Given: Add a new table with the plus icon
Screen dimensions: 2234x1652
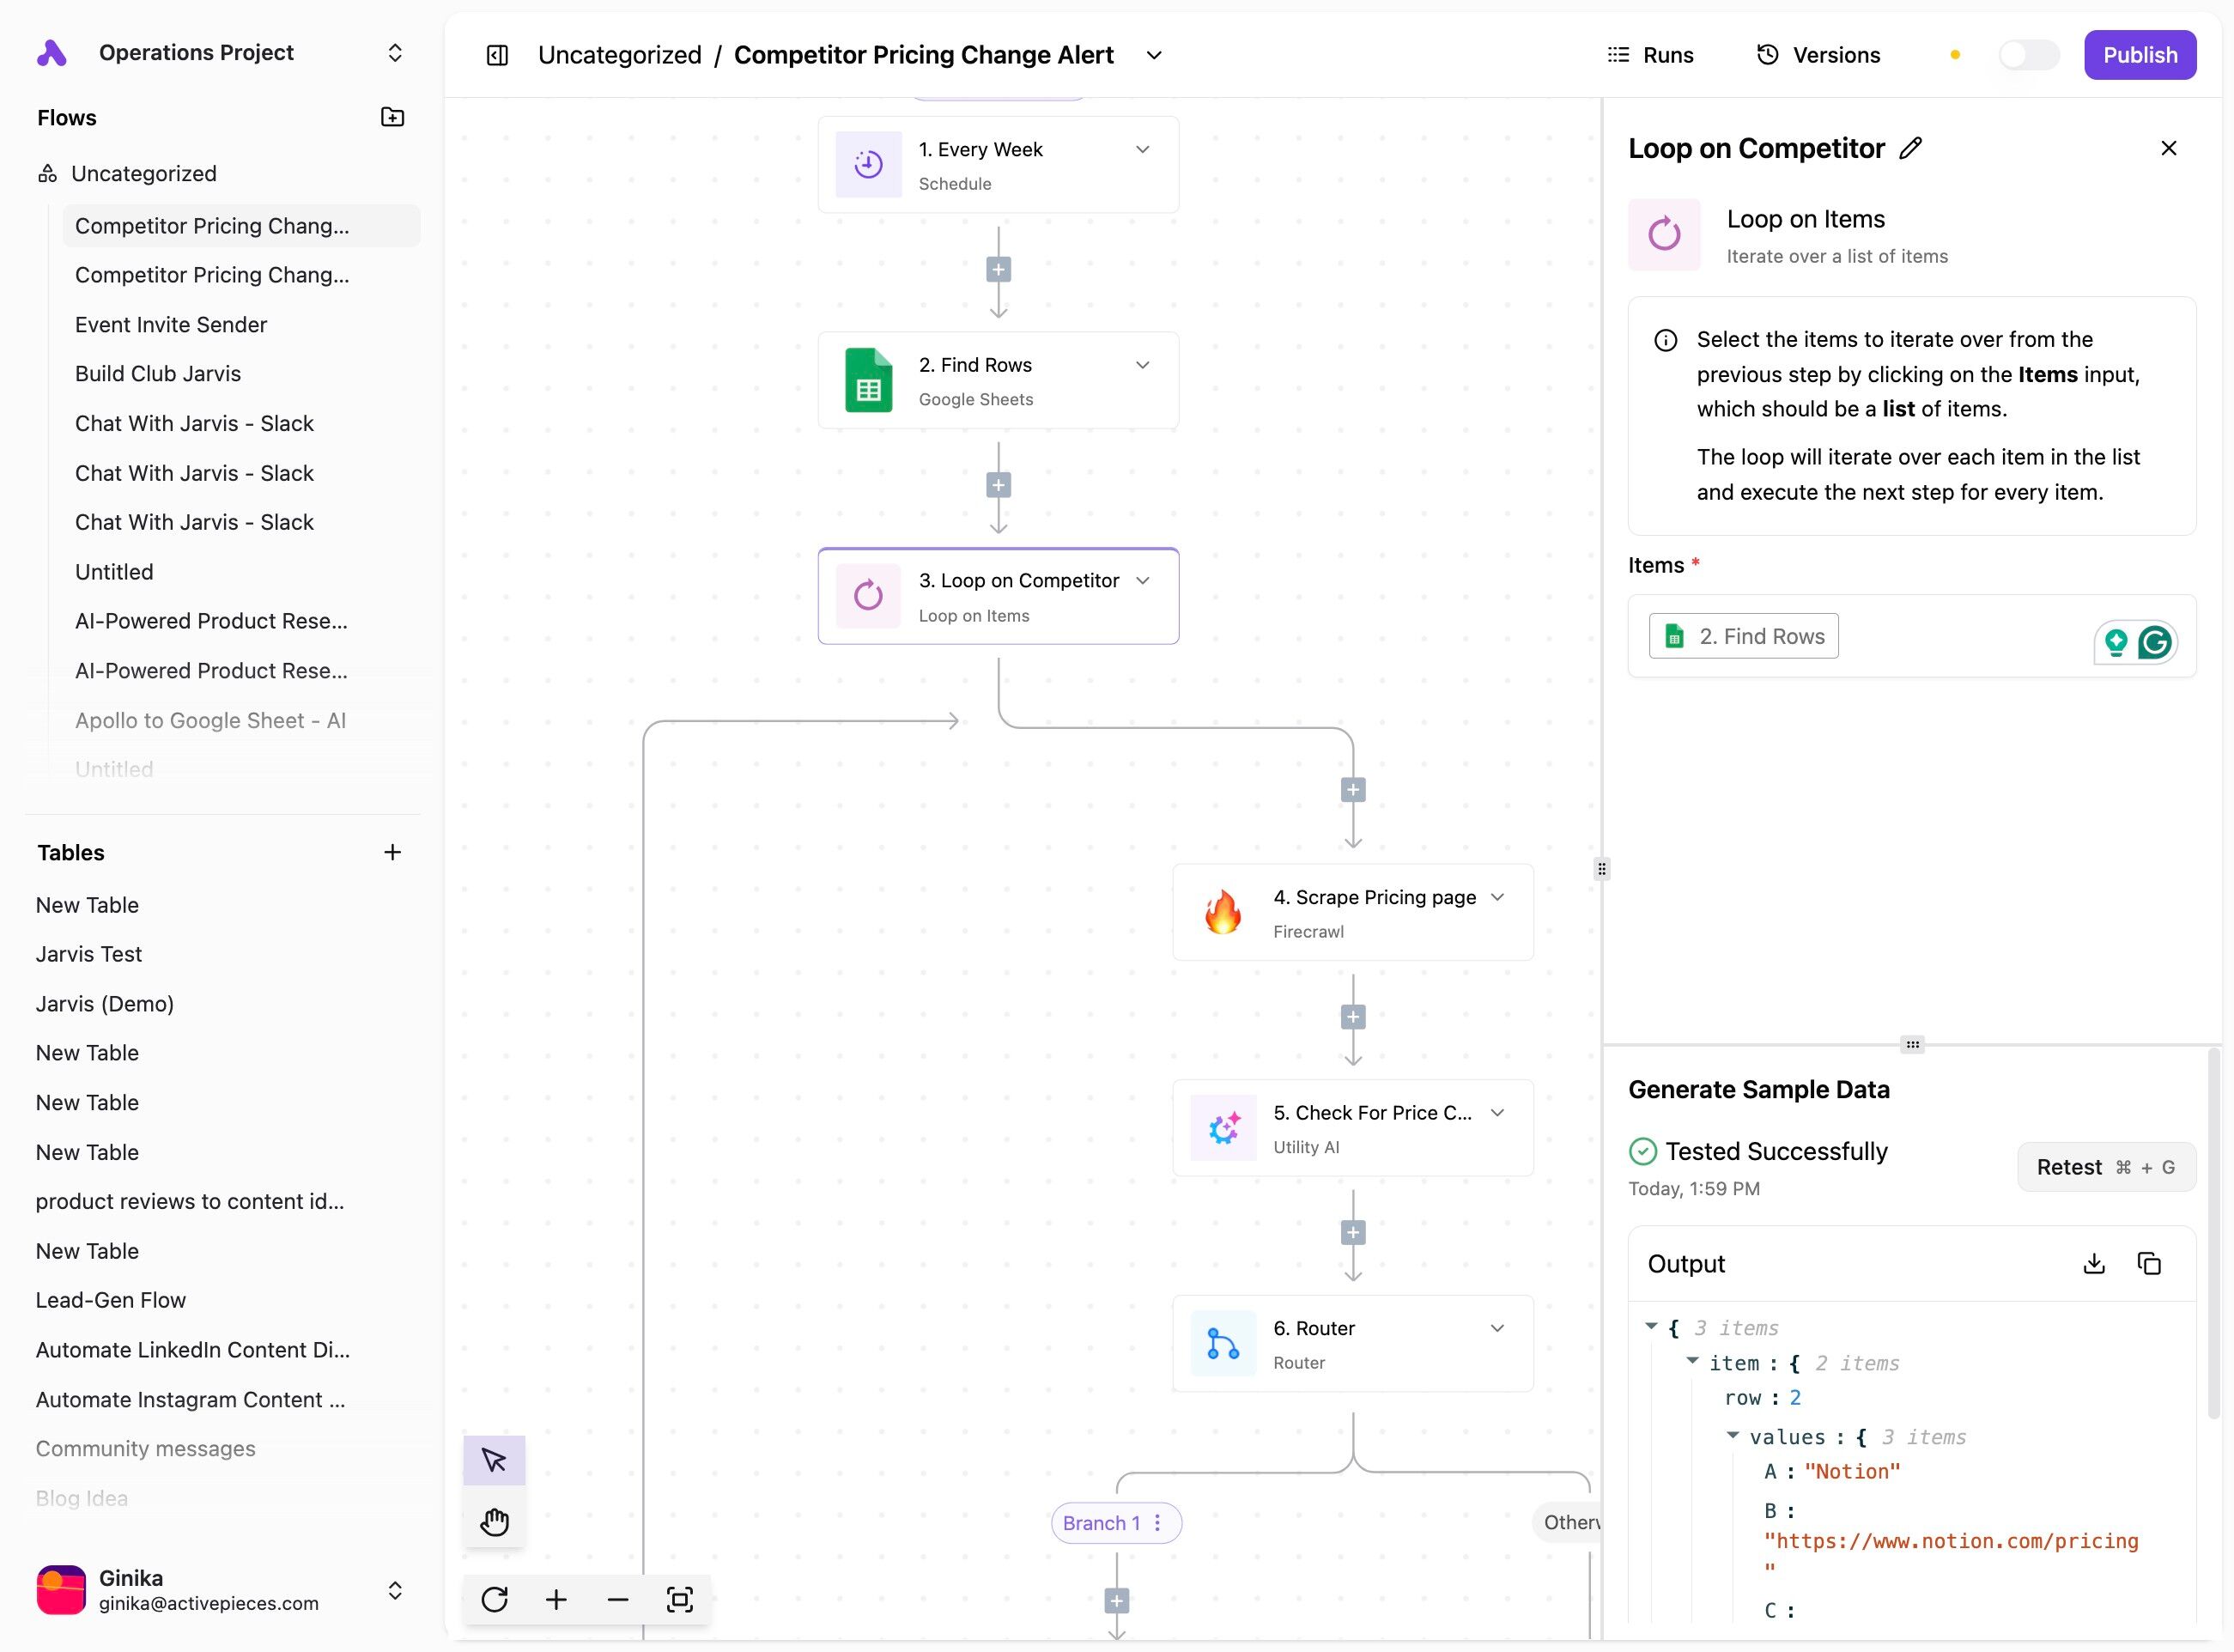Looking at the screenshot, I should pyautogui.click(x=392, y=852).
